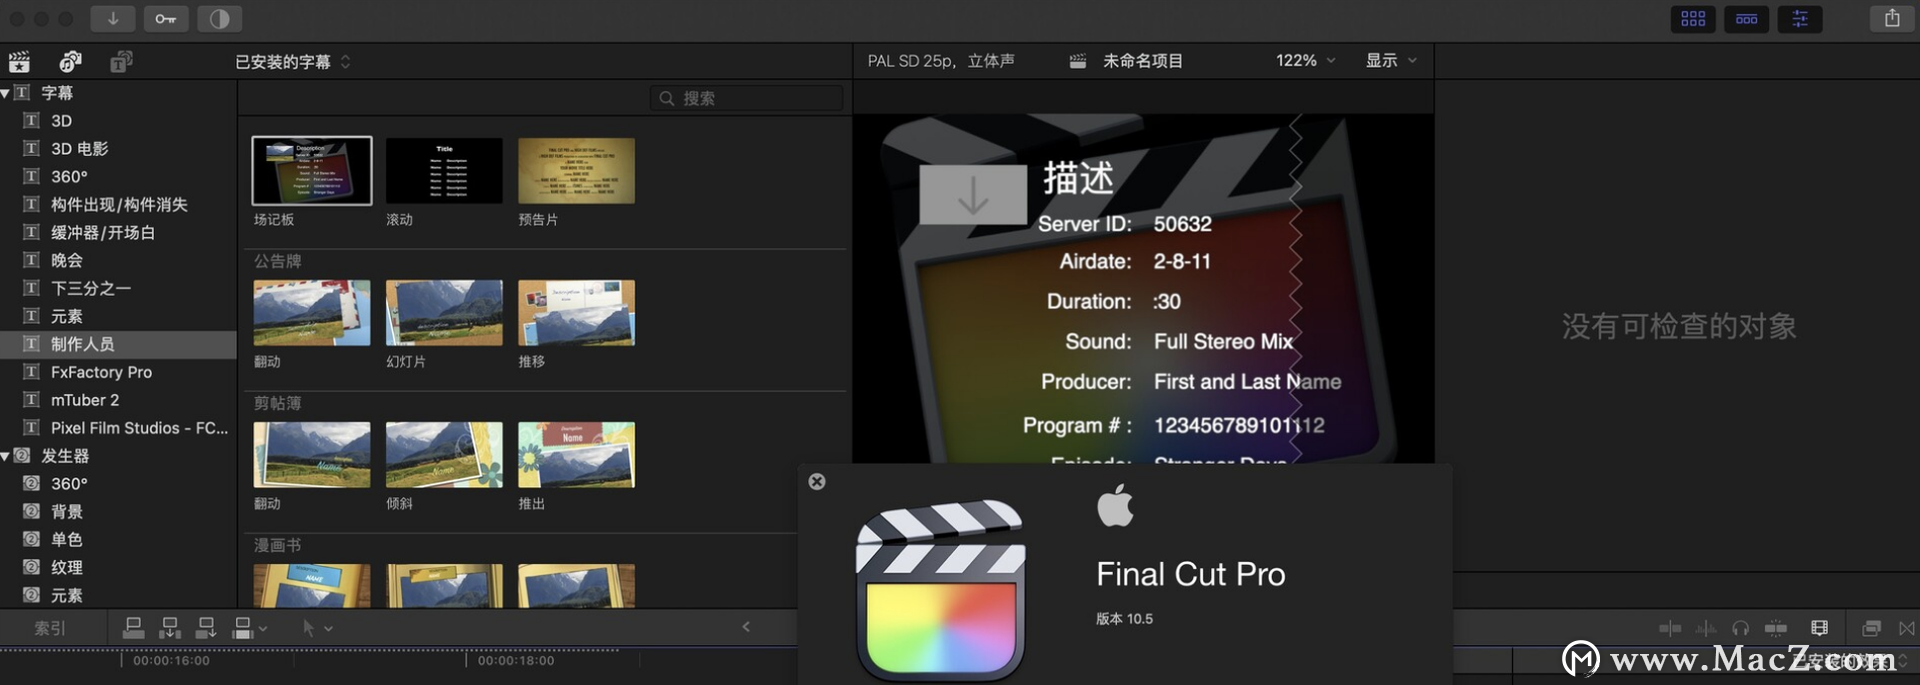Image resolution: width=1920 pixels, height=685 pixels.
Task: Select the 晚会 category
Action: pyautogui.click(x=118, y=261)
